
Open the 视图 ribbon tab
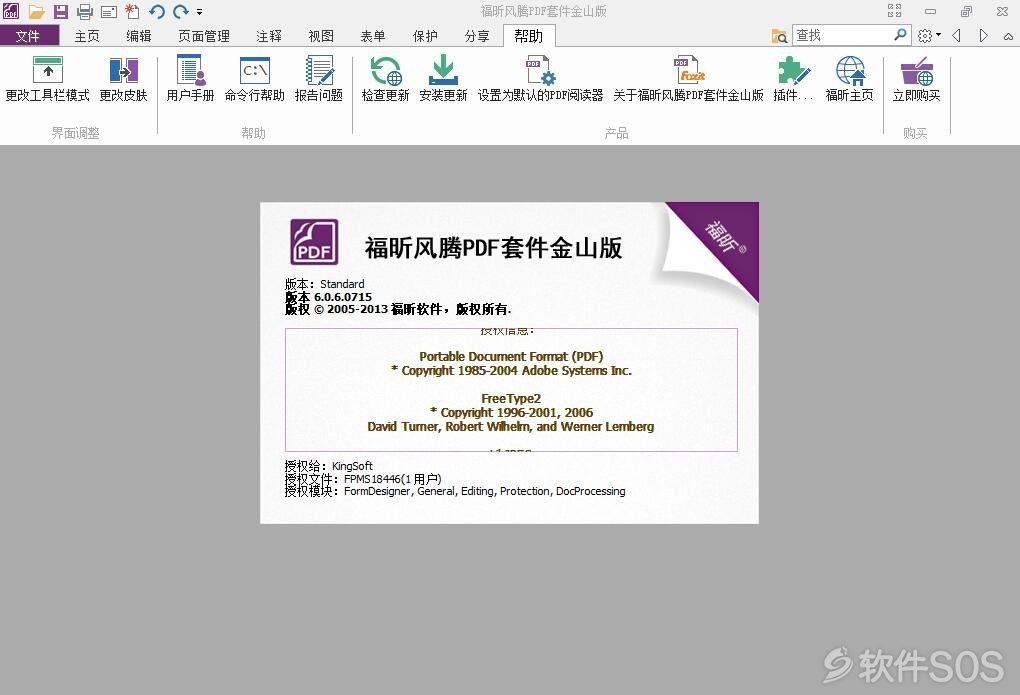pyautogui.click(x=321, y=36)
